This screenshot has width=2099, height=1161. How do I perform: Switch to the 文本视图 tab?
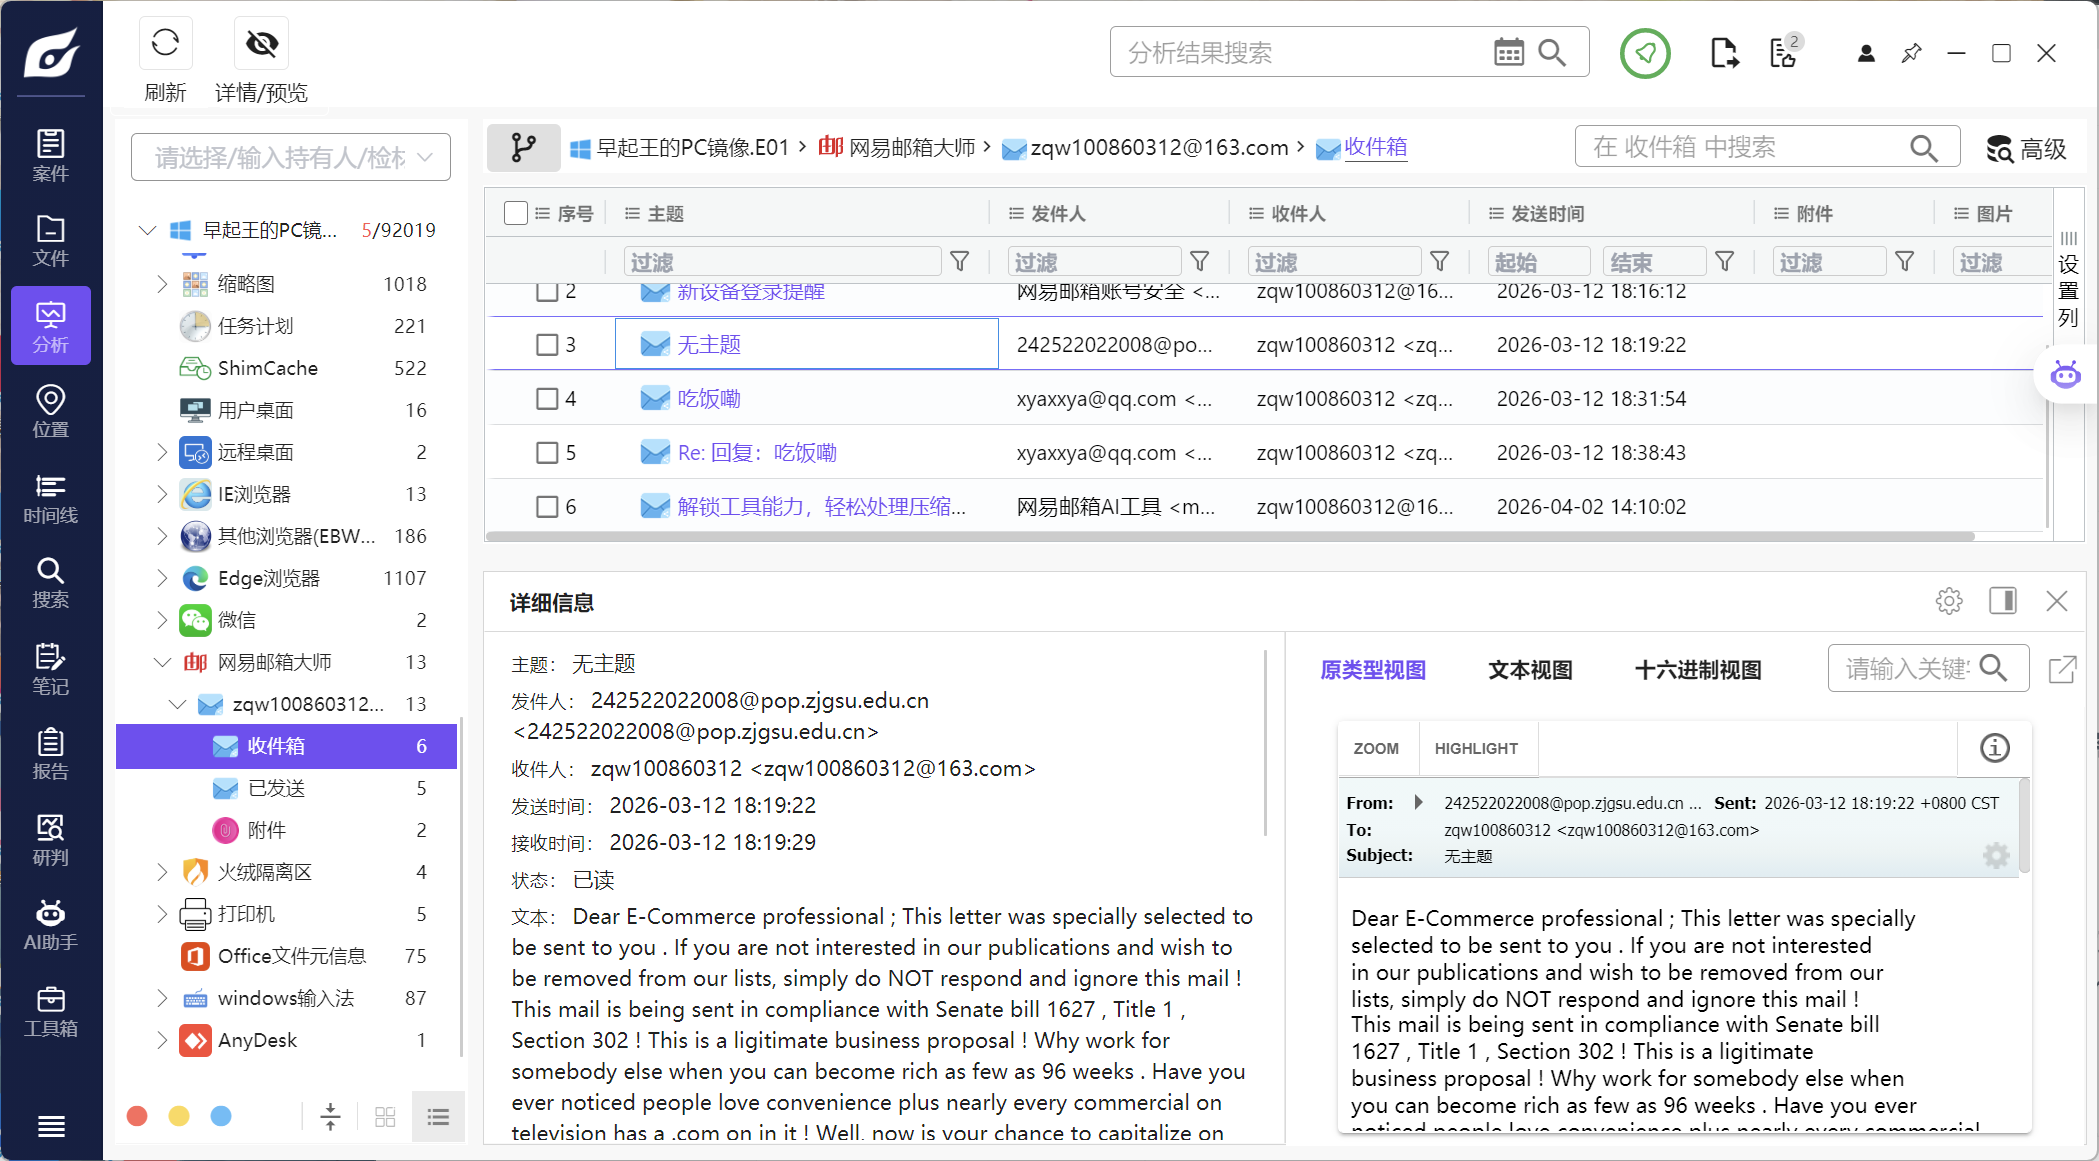click(x=1529, y=670)
